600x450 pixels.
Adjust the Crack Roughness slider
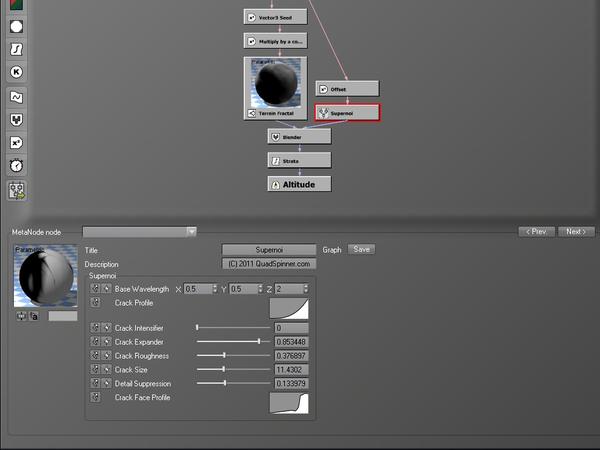pos(233,355)
